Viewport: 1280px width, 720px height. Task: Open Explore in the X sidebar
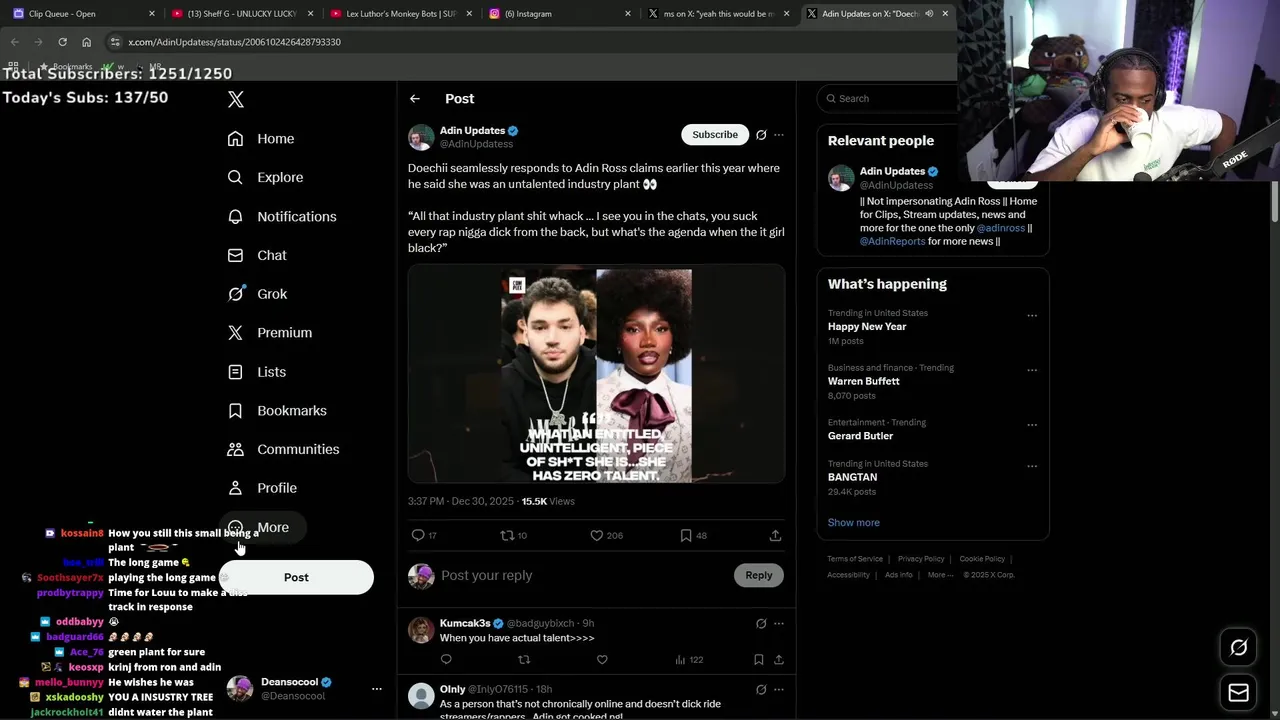(x=265, y=177)
